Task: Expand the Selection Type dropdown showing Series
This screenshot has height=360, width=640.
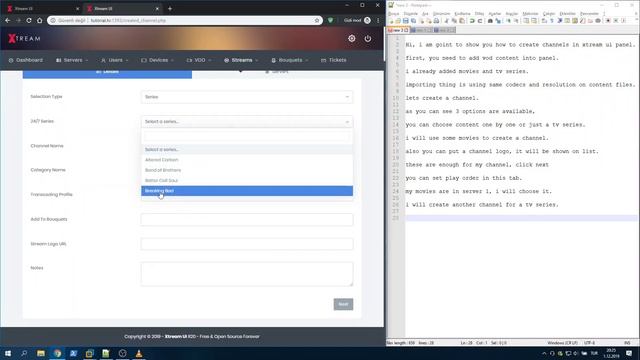Action: (247, 97)
